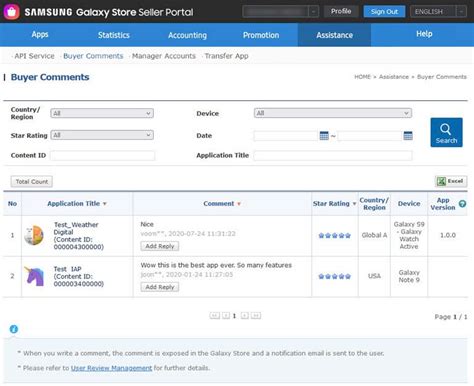Open the Help menu
Screen dimensions: 474x386
424,34
